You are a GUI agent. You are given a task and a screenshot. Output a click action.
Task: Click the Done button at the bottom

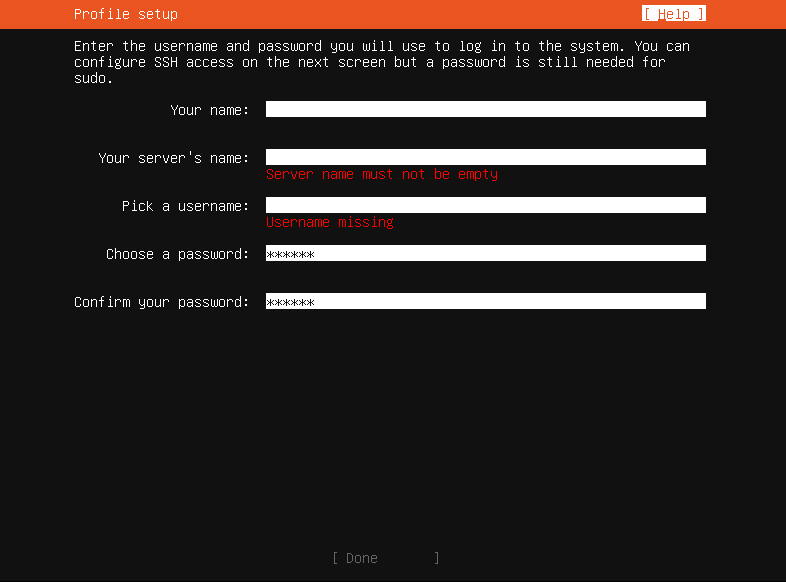[x=385, y=558]
